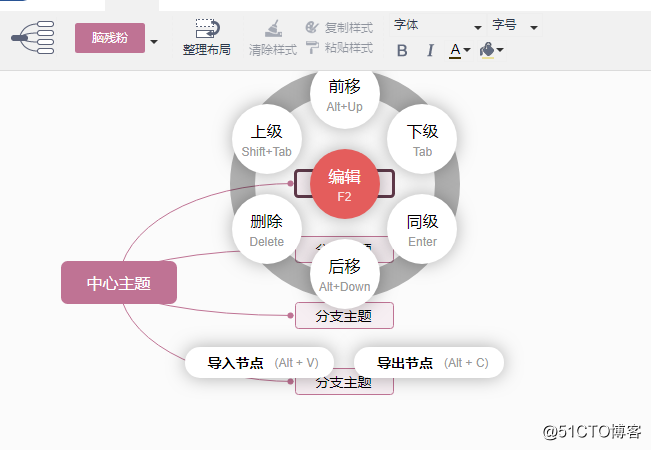The width and height of the screenshot is (651, 450).
Task: Open the 字体 font dropdown
Action: pyautogui.click(x=437, y=26)
